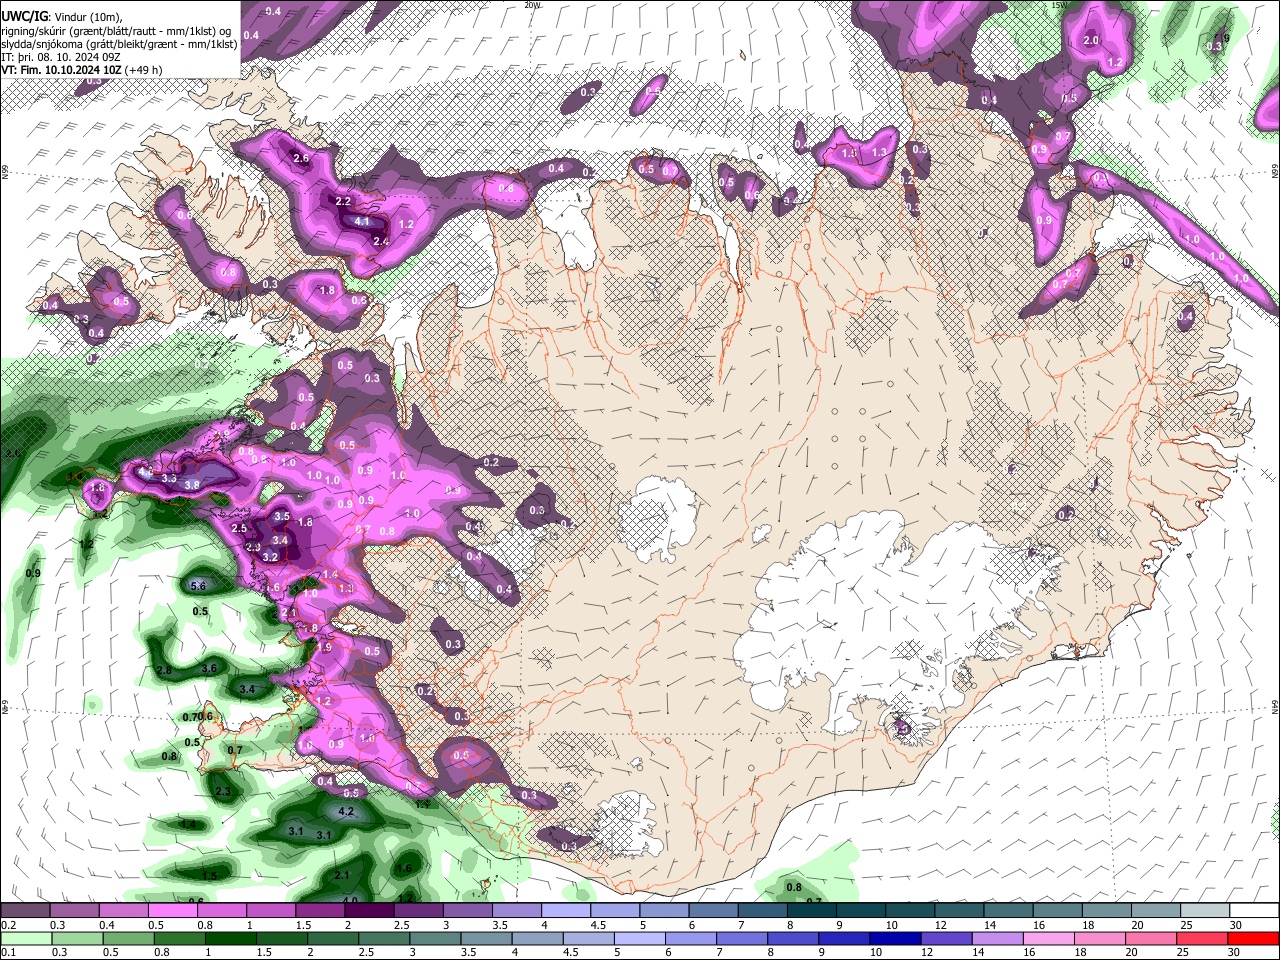Click the 5.6 rainfall value on the map
The width and height of the screenshot is (1280, 960).
[x=198, y=586]
